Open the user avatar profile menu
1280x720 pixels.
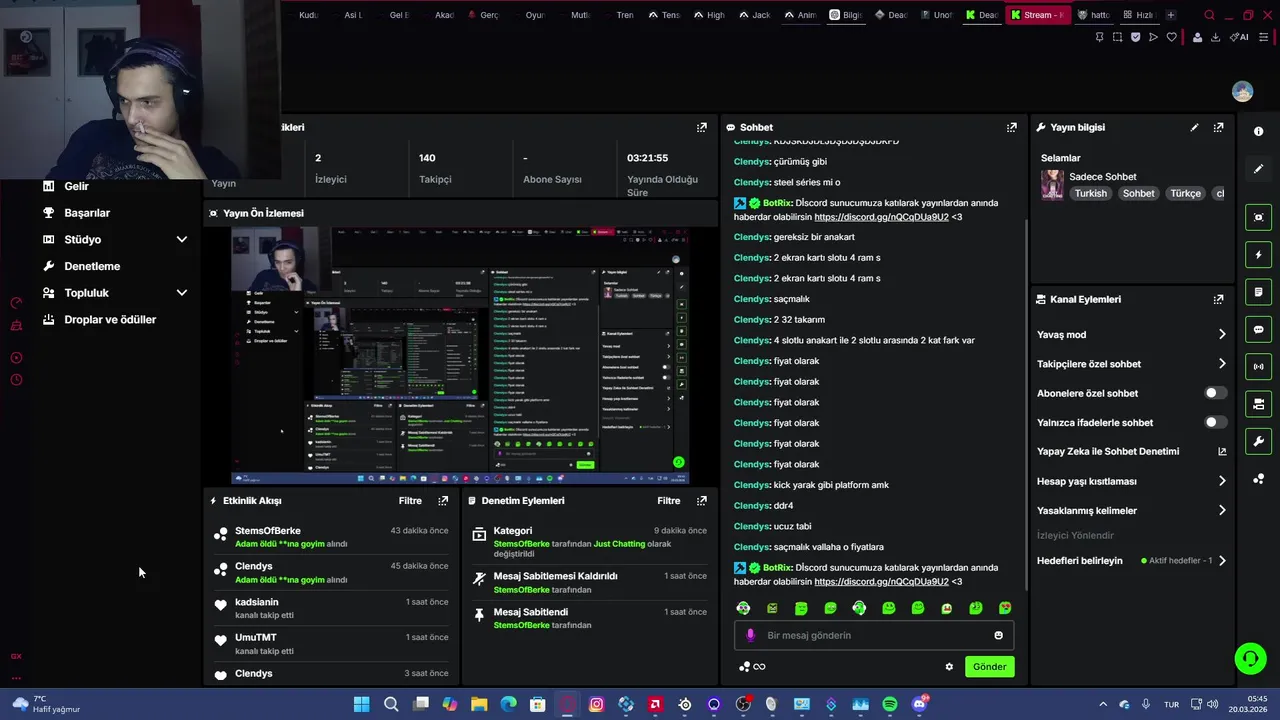pos(1242,92)
